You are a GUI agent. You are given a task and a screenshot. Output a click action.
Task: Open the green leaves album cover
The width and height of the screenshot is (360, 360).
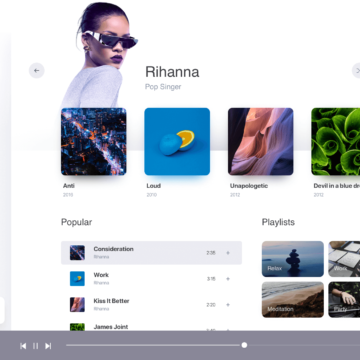(336, 142)
